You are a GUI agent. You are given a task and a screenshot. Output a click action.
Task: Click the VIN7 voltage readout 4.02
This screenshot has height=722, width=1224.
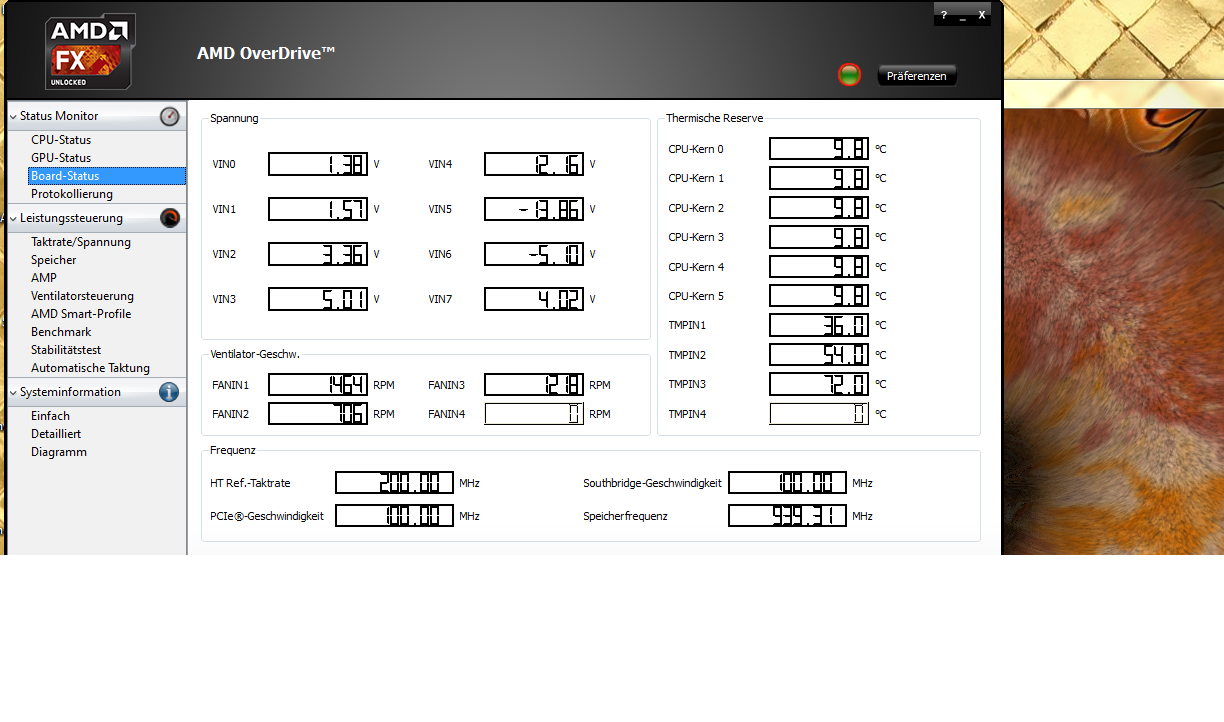tap(534, 299)
